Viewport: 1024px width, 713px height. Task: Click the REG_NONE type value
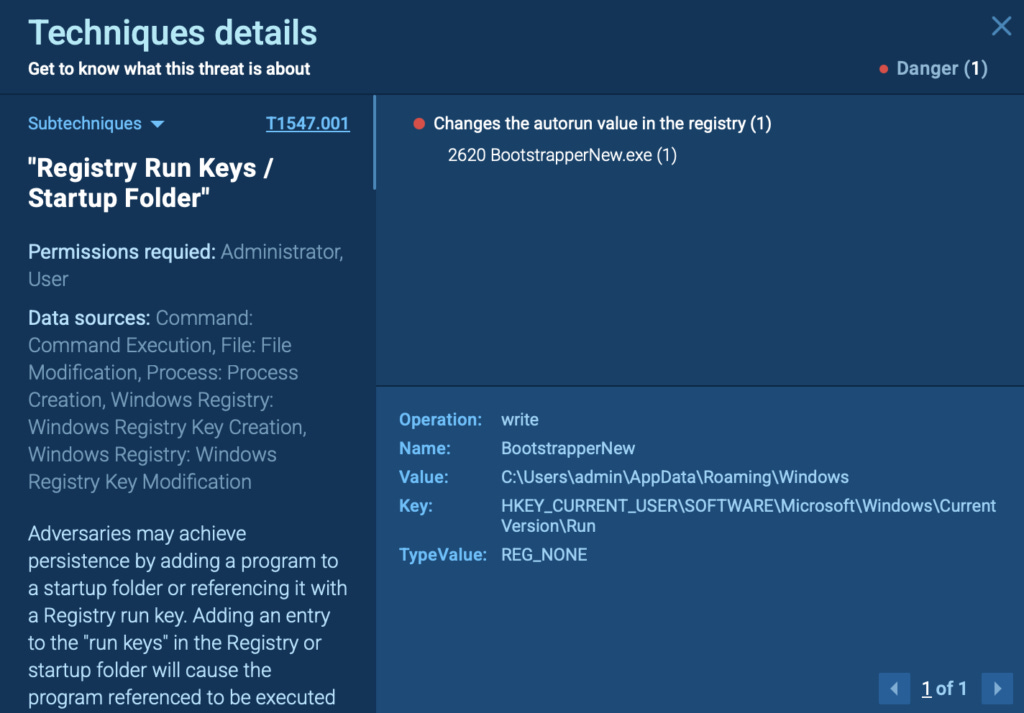pos(543,554)
